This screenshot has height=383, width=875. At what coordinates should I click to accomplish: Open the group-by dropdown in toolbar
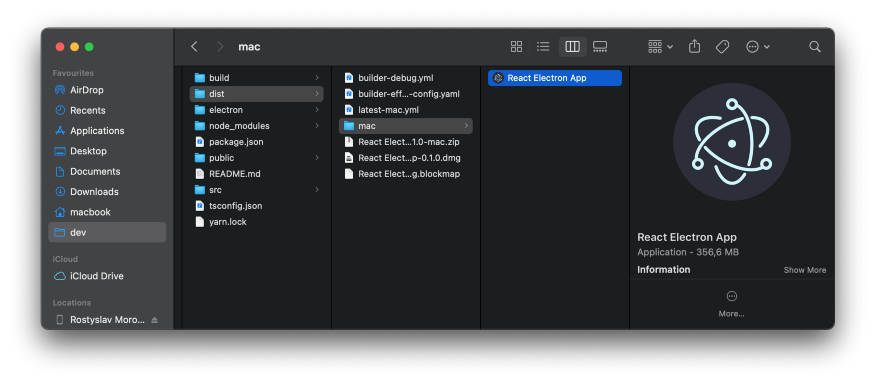[660, 47]
